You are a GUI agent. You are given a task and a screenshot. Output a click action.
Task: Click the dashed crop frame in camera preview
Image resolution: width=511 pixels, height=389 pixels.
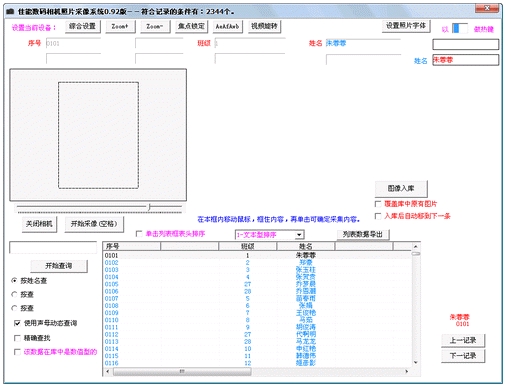pyautogui.click(x=98, y=135)
